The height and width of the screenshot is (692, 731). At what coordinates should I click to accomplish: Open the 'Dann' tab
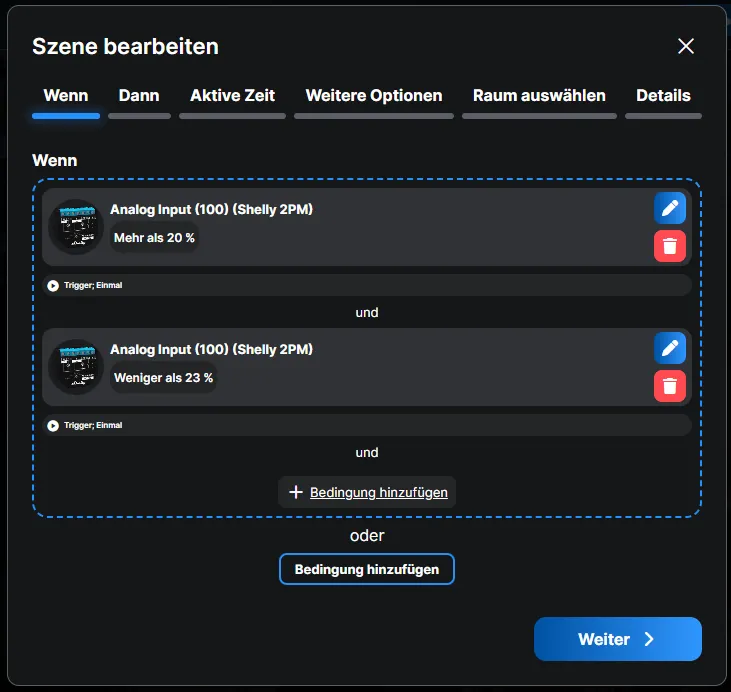(139, 96)
